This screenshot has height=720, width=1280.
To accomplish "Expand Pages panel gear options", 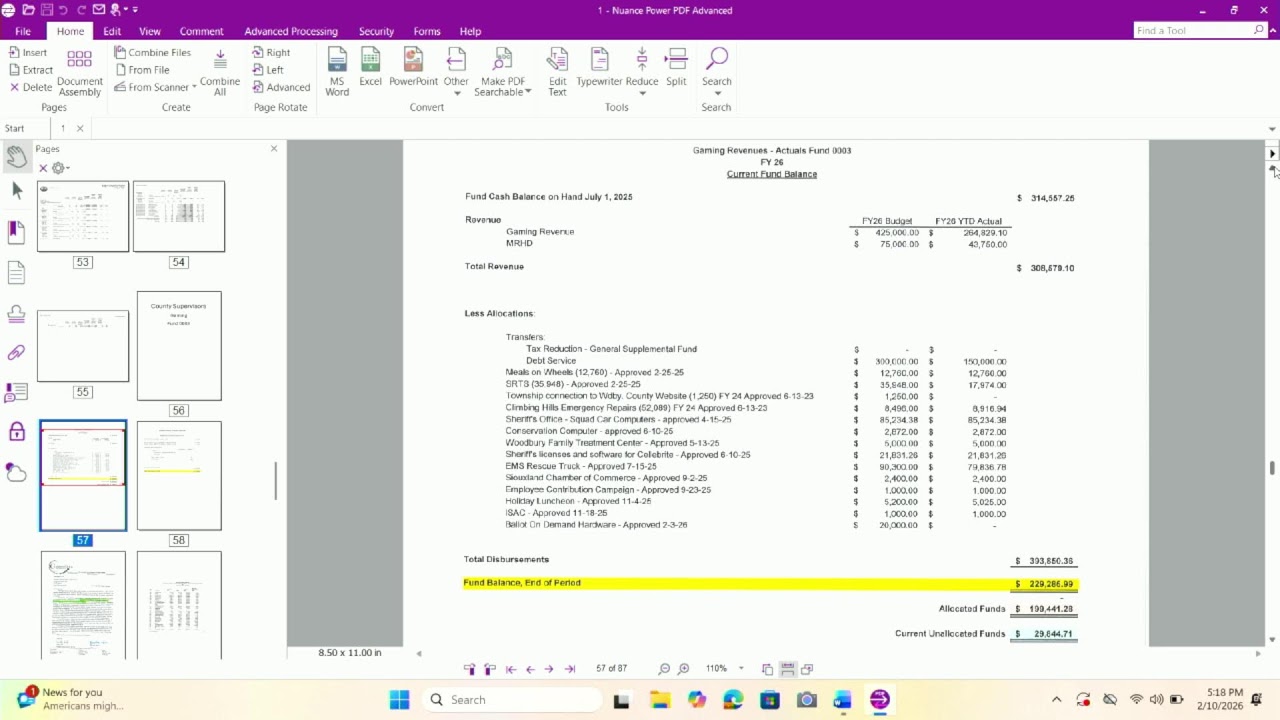I will [60, 168].
